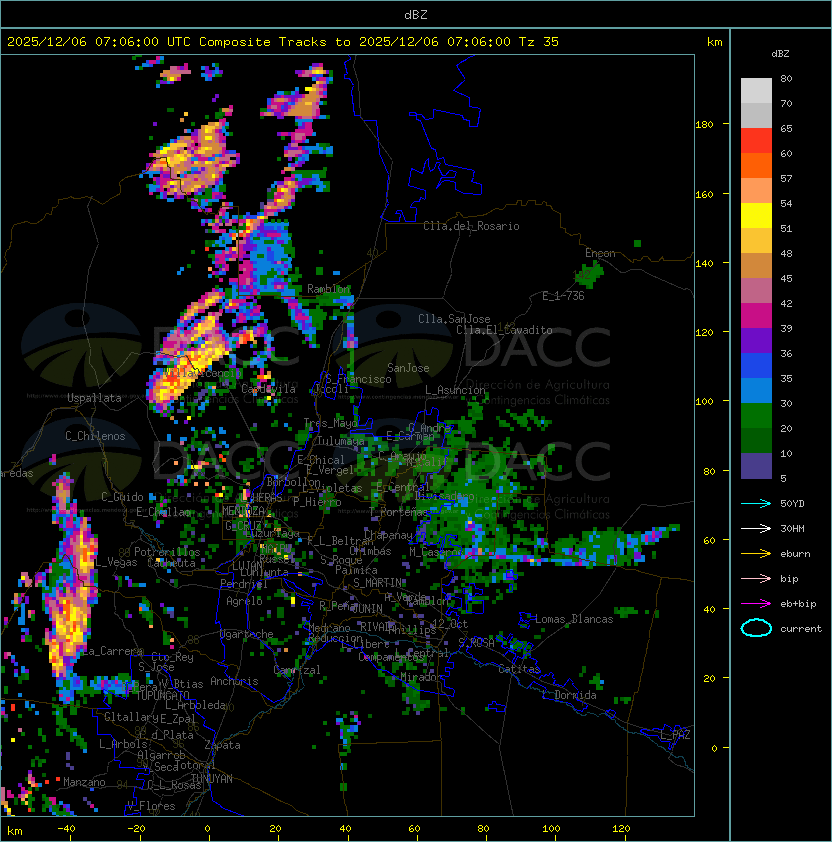
Task: Click the 80 dBZ scale value
Action: coord(786,78)
